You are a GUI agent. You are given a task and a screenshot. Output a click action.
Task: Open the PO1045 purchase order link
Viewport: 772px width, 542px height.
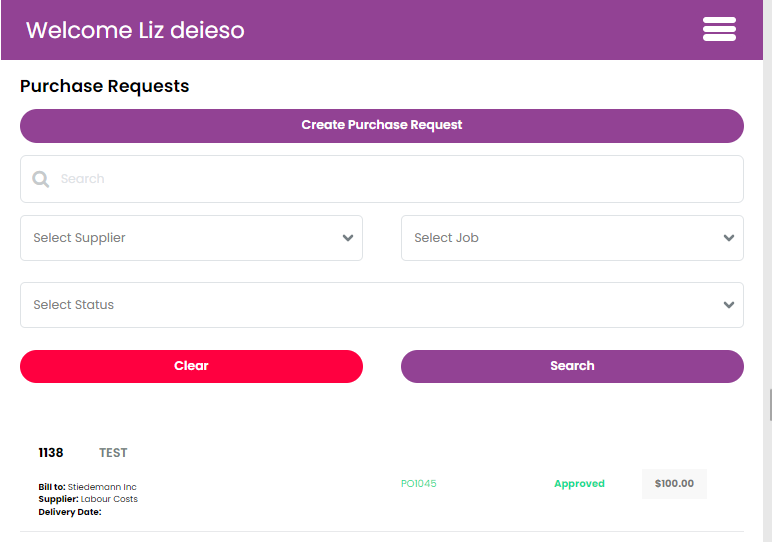pos(418,483)
